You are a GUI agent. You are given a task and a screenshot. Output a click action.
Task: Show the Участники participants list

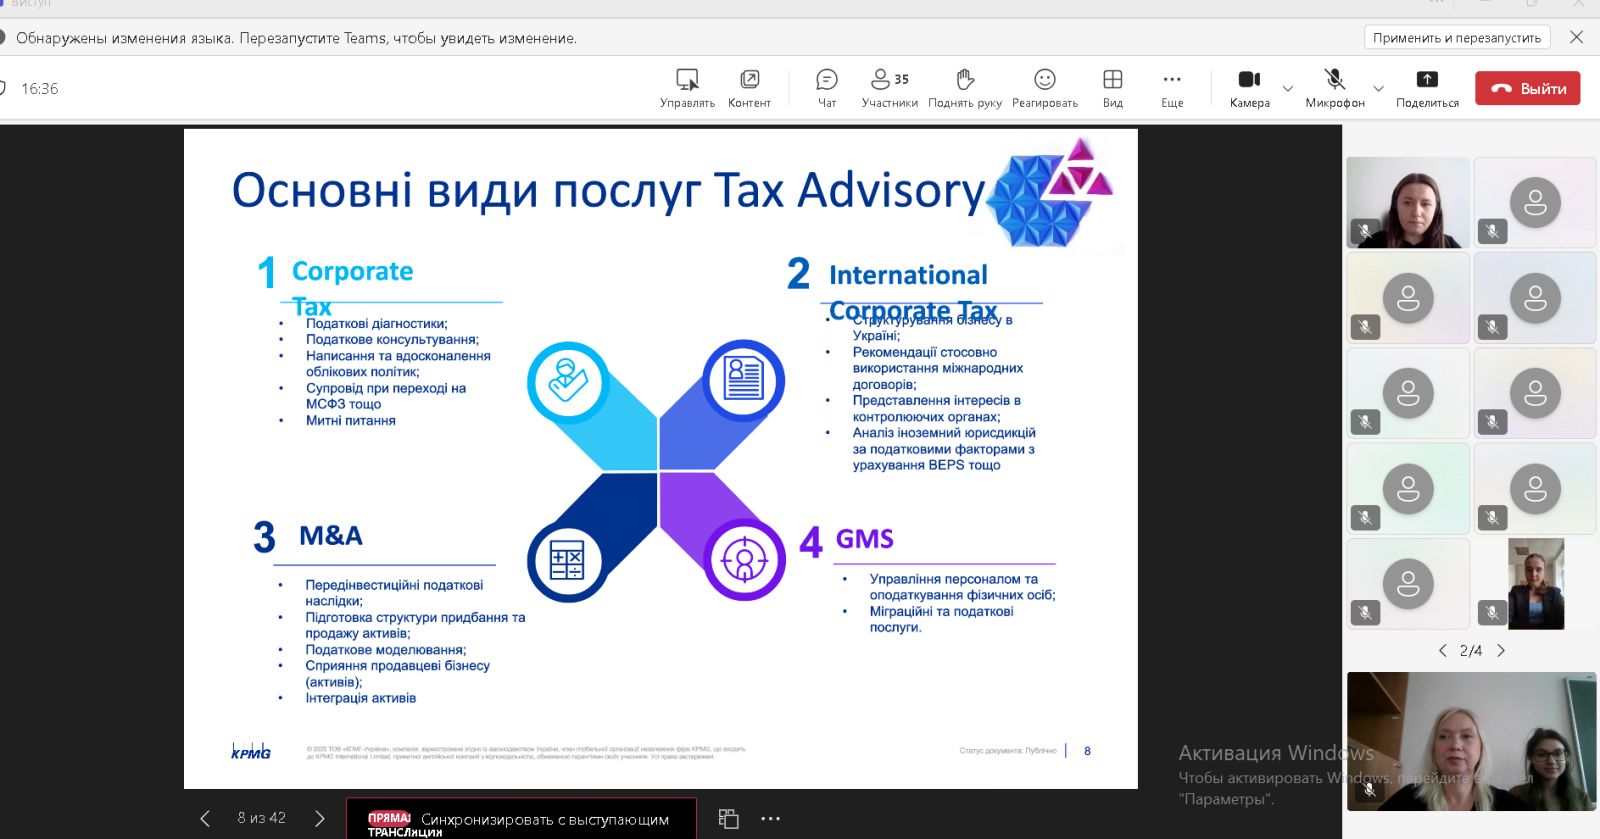(889, 87)
